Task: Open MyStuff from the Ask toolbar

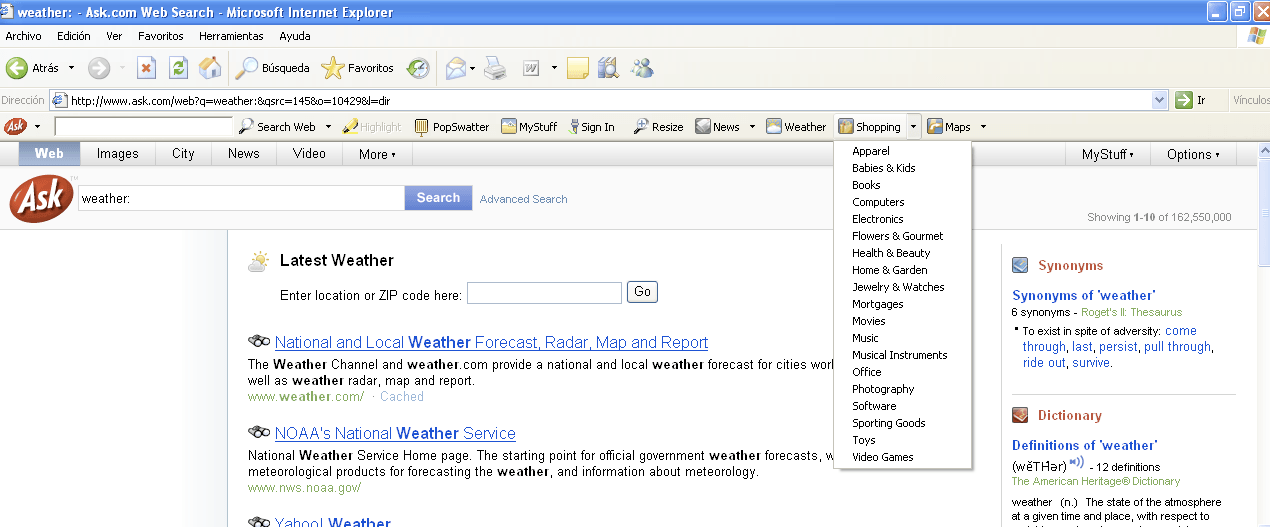Action: click(x=529, y=127)
